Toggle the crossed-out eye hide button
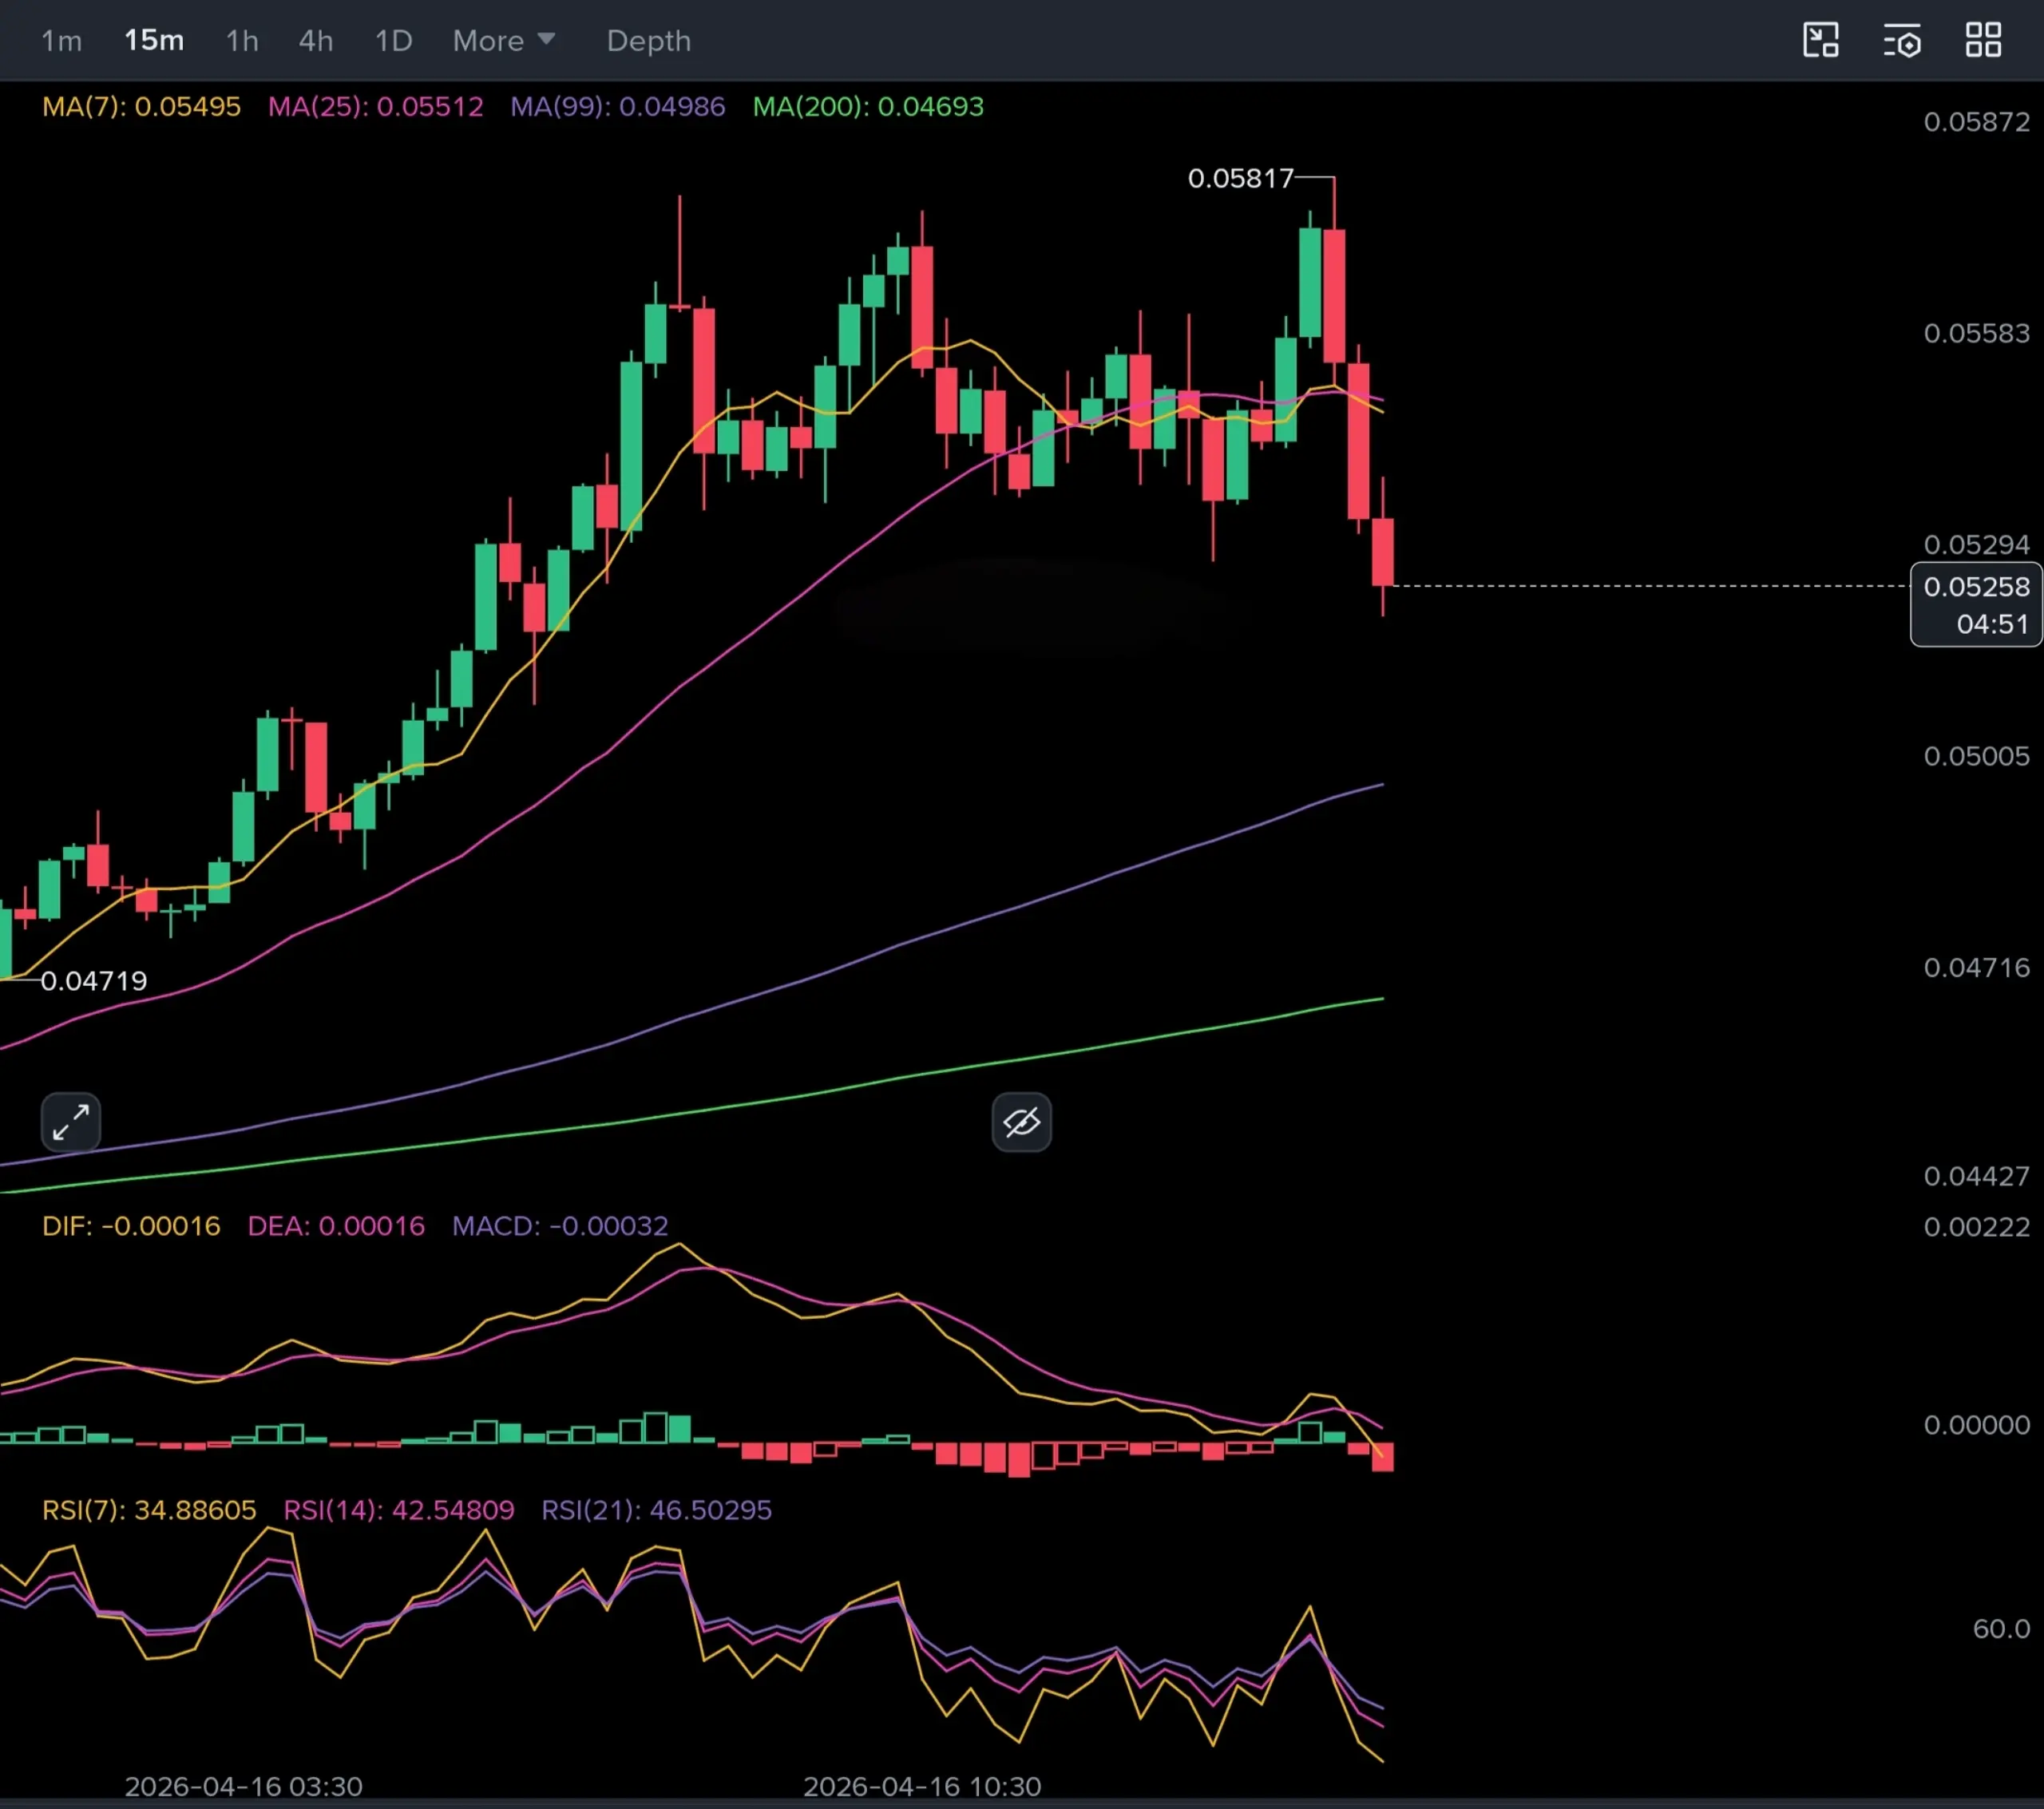This screenshot has width=2044, height=1809. click(x=1021, y=1122)
